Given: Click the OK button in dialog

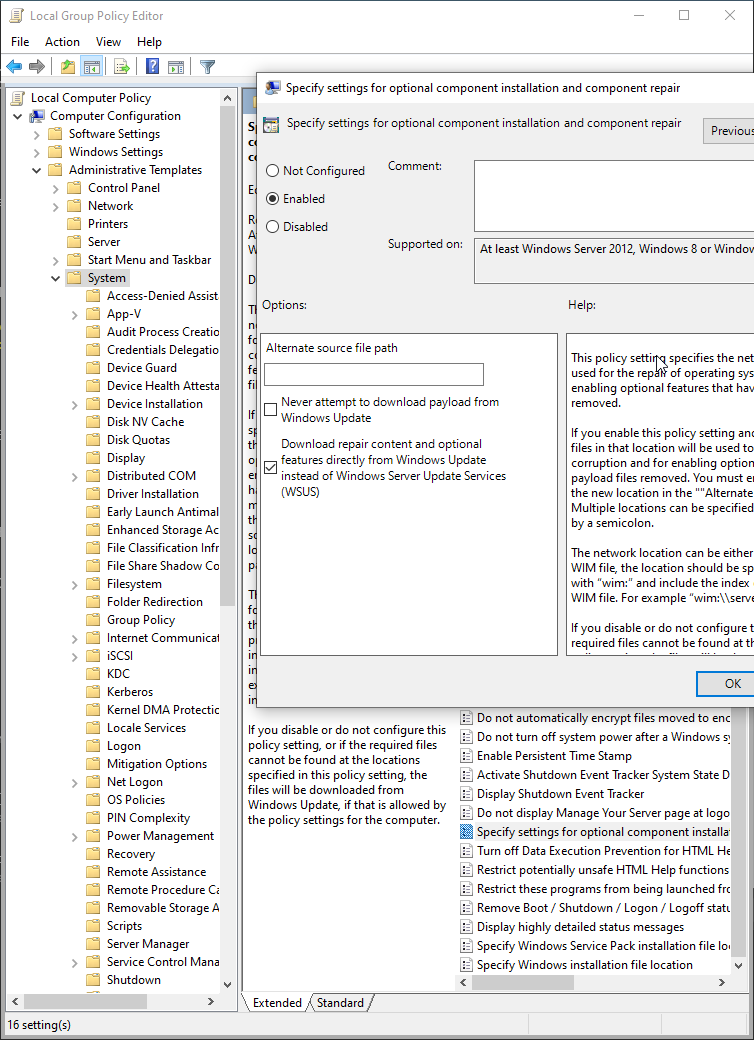Looking at the screenshot, I should 732,683.
